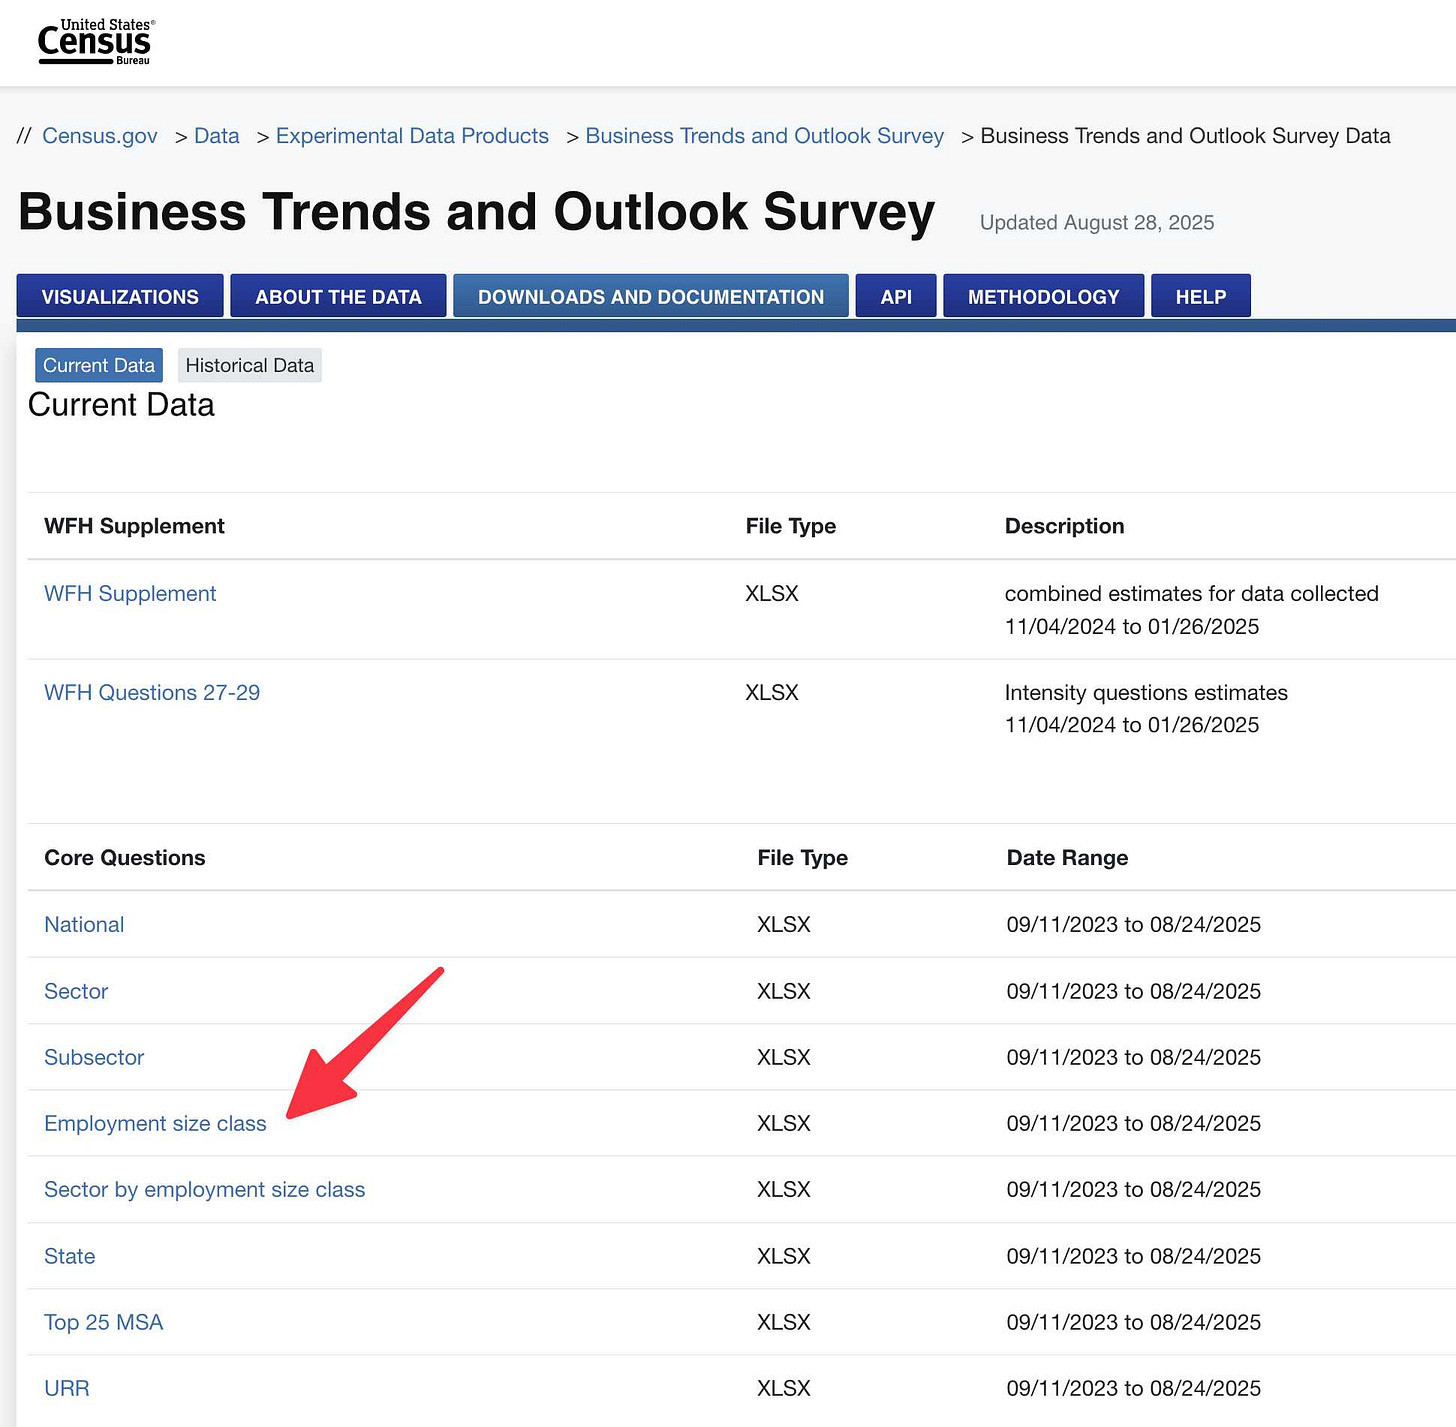Download the WFH Supplement file
The height and width of the screenshot is (1427, 1456).
coord(130,593)
